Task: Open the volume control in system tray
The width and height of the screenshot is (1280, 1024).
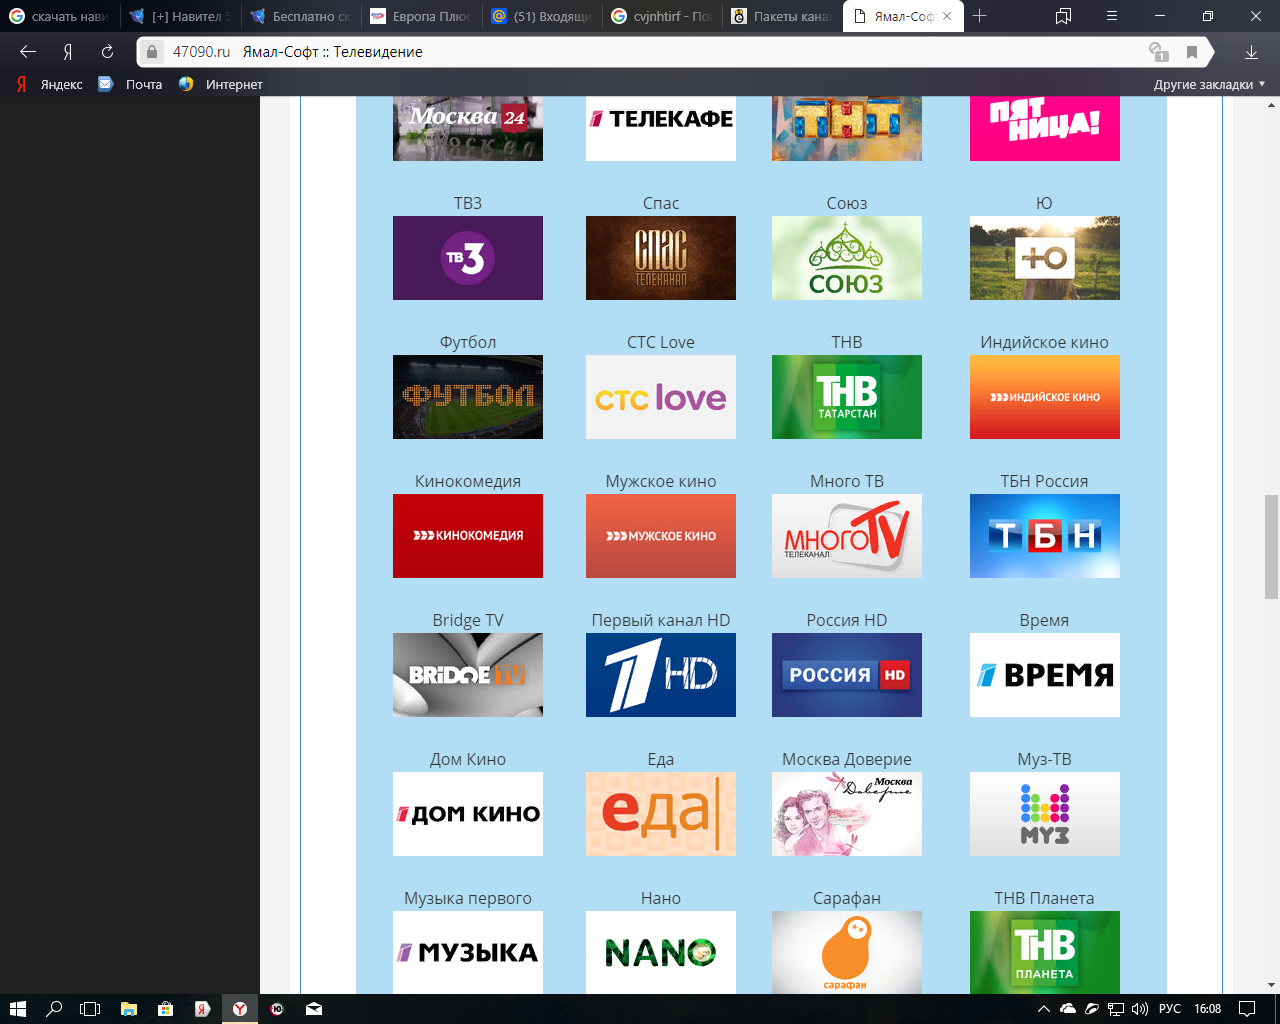Action: [1140, 1009]
